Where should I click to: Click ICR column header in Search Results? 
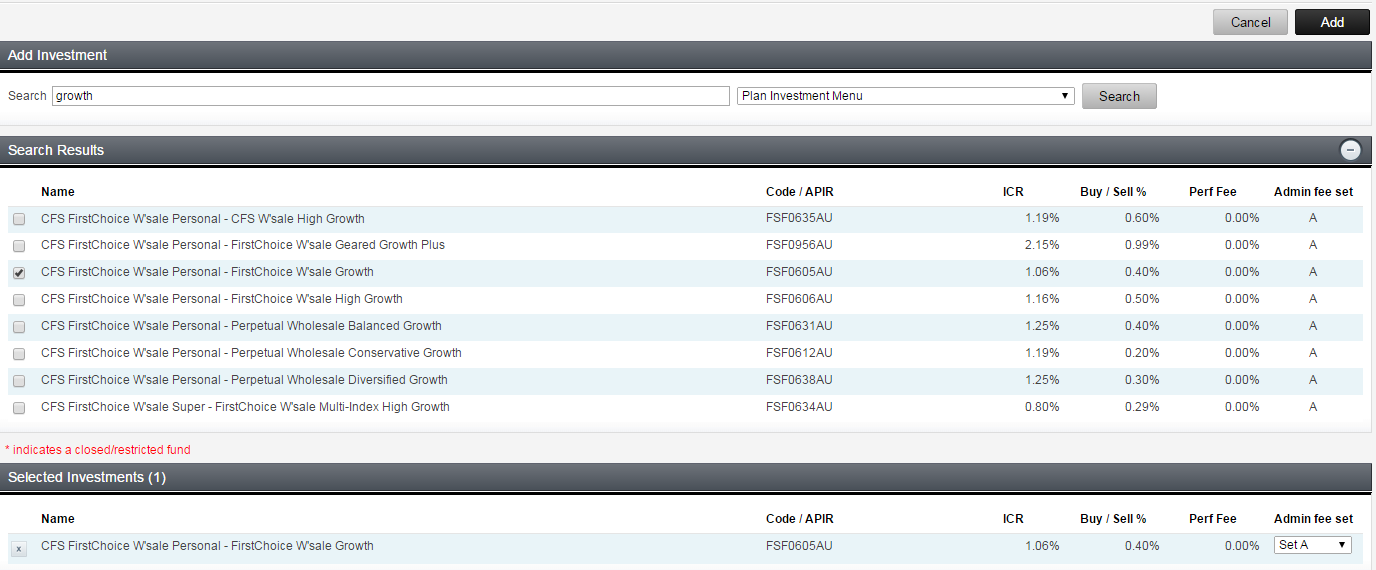(x=1013, y=192)
